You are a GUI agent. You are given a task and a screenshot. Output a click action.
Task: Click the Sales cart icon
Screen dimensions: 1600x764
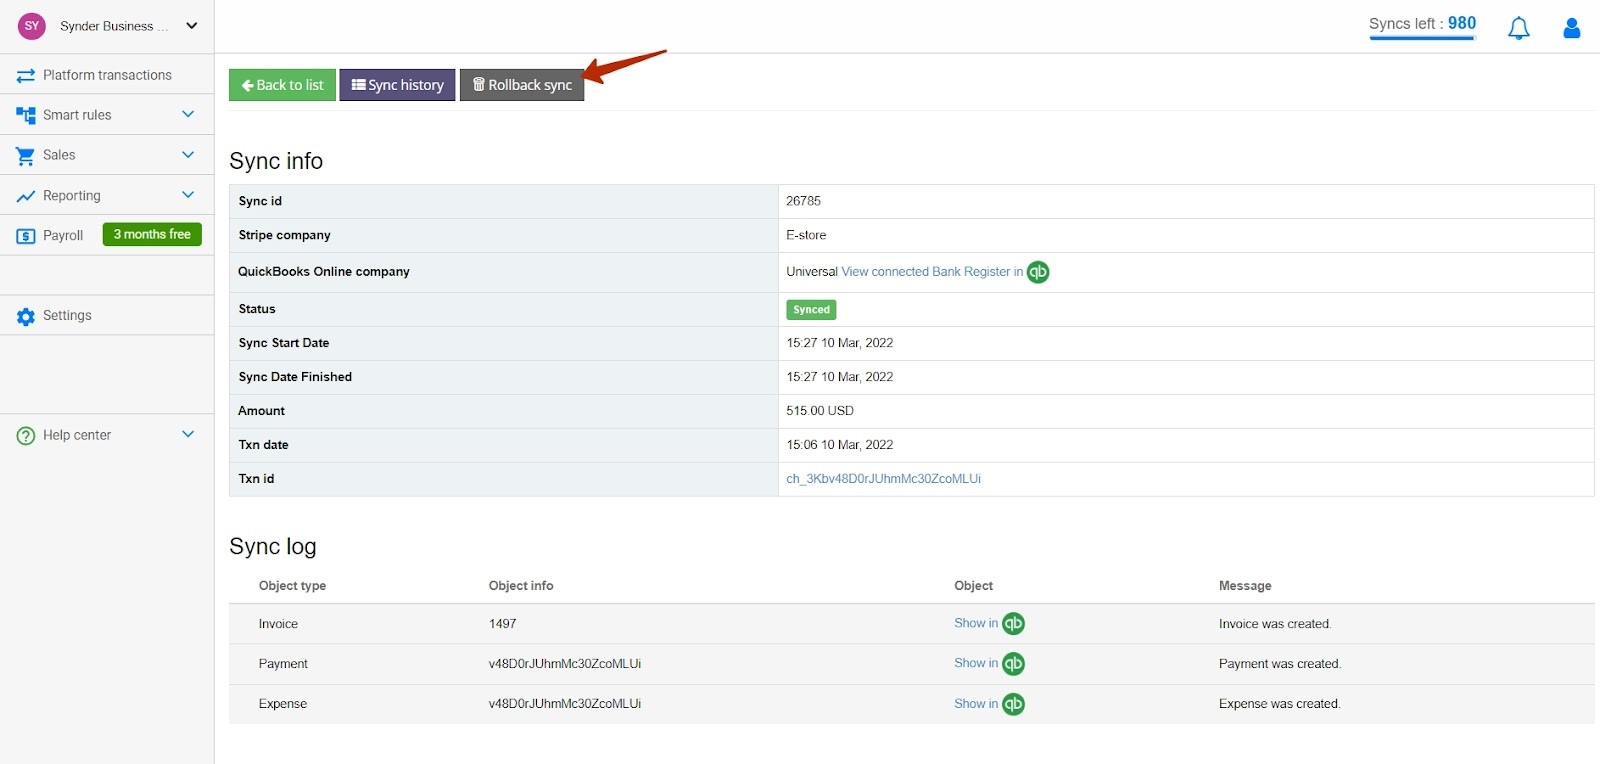pyautogui.click(x=26, y=155)
